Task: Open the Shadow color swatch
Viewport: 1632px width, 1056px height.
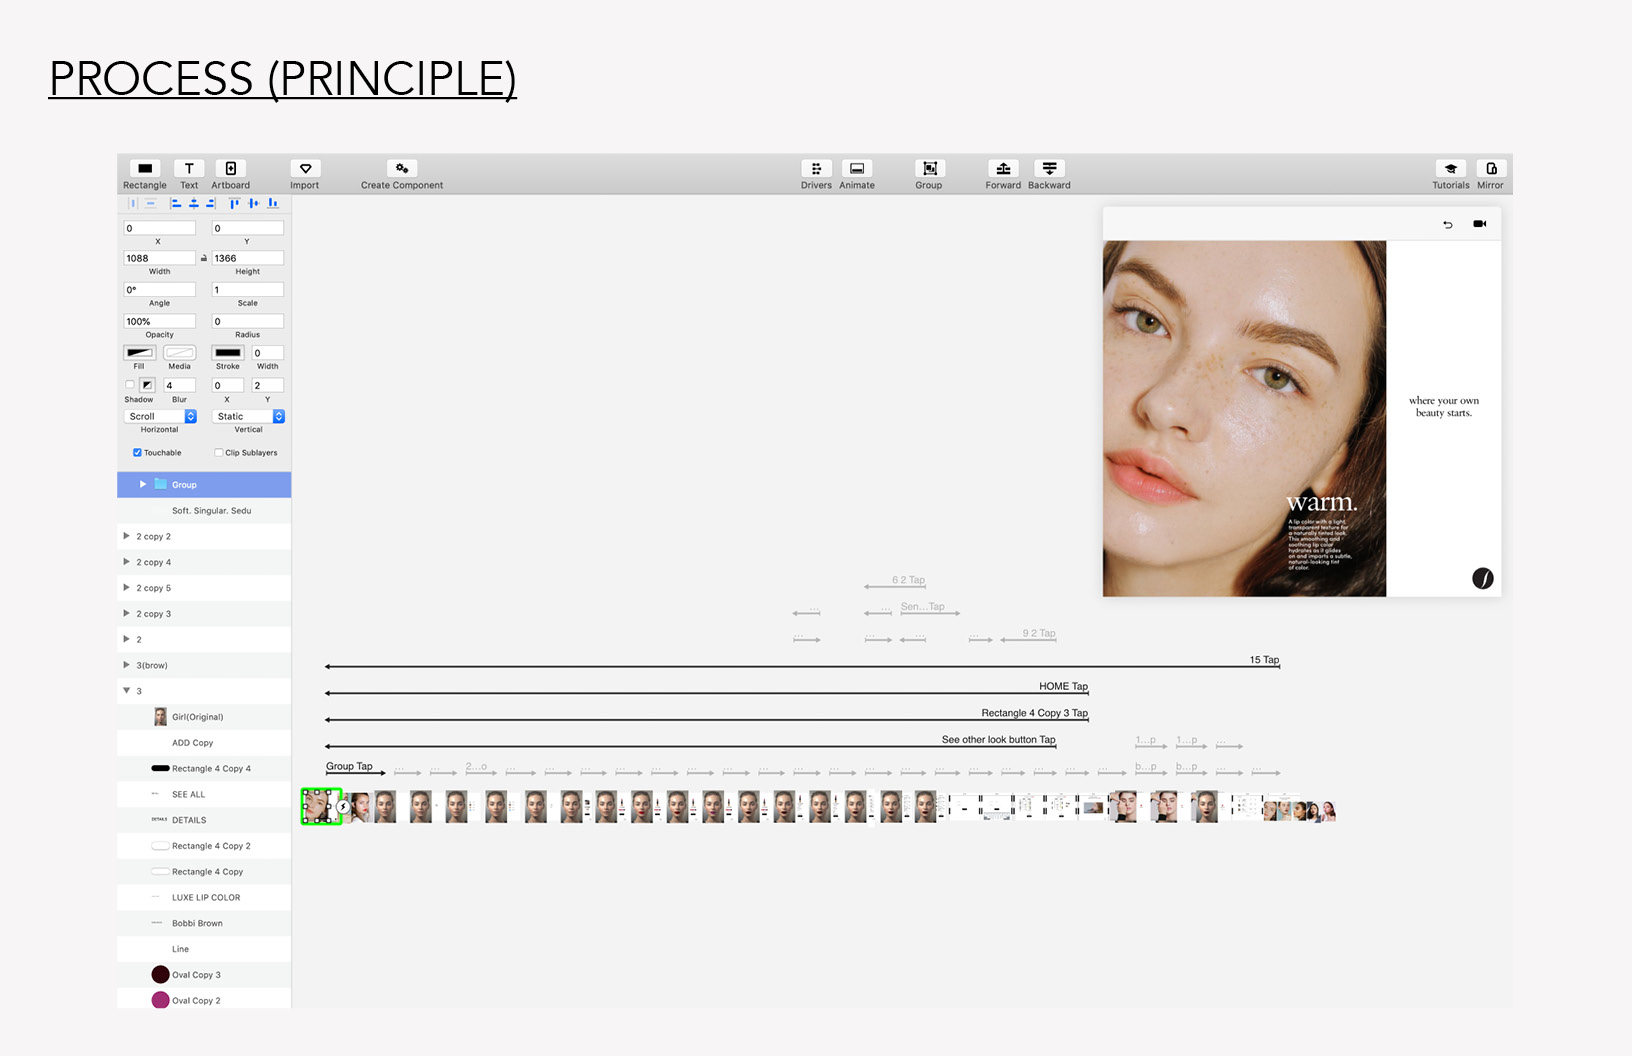Action: (147, 385)
